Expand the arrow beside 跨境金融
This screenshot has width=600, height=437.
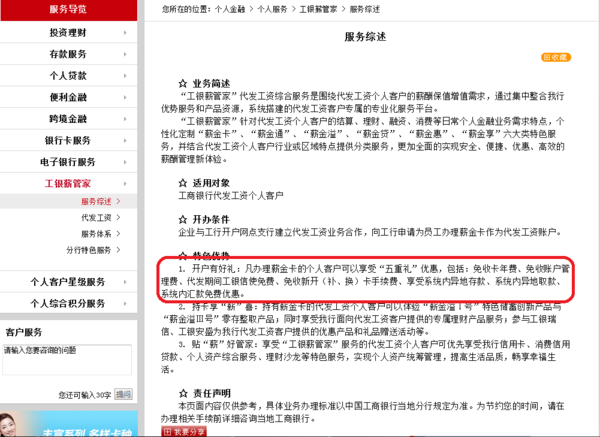point(125,119)
